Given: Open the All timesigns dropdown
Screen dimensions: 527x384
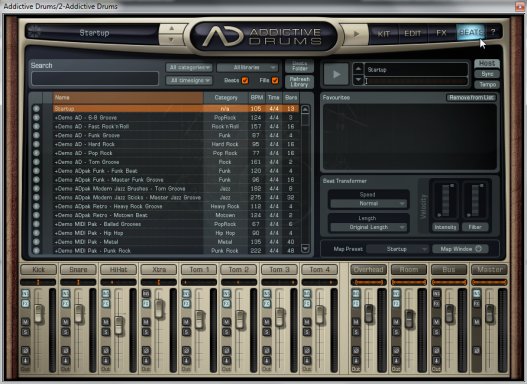Looking at the screenshot, I should pyautogui.click(x=189, y=80).
